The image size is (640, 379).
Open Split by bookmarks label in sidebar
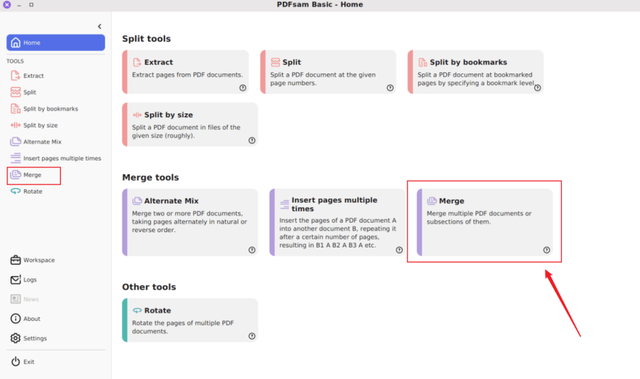coord(51,109)
